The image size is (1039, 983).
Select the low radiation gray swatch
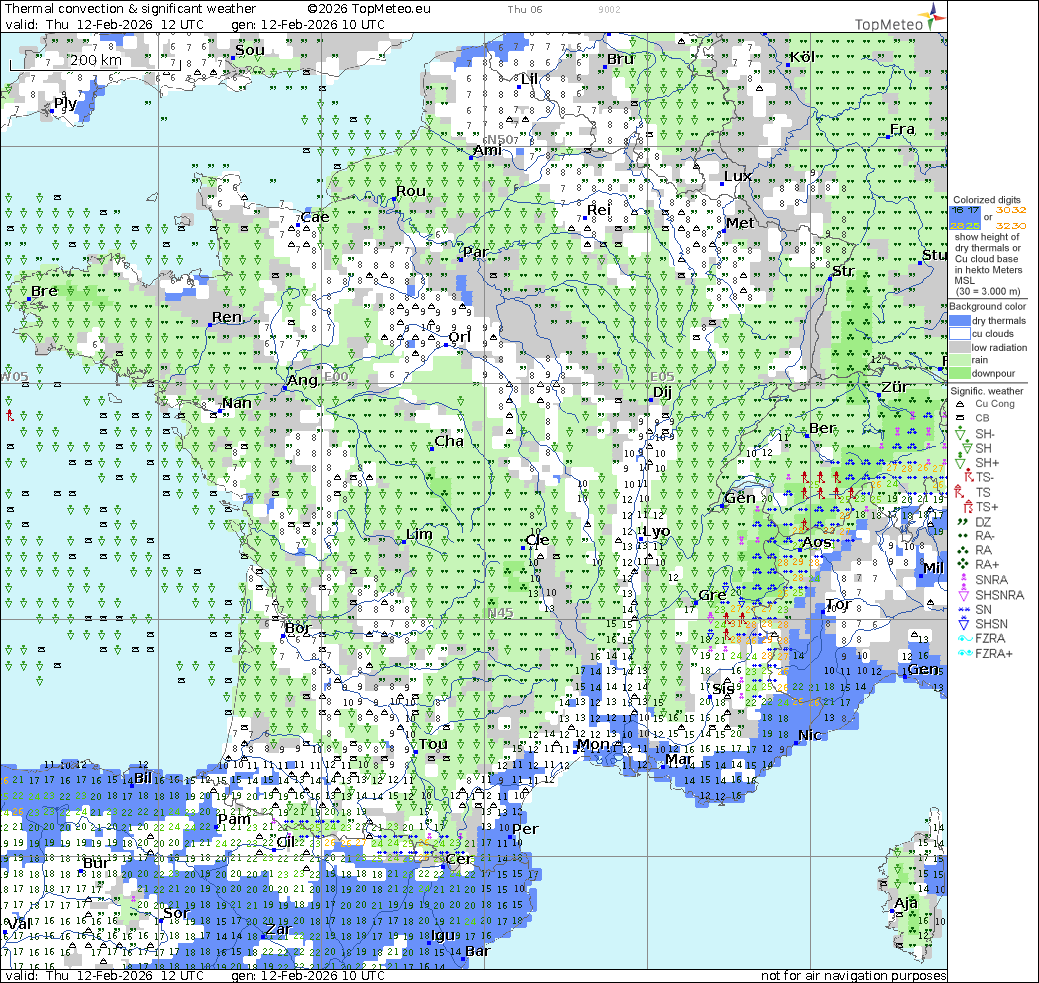coord(964,347)
